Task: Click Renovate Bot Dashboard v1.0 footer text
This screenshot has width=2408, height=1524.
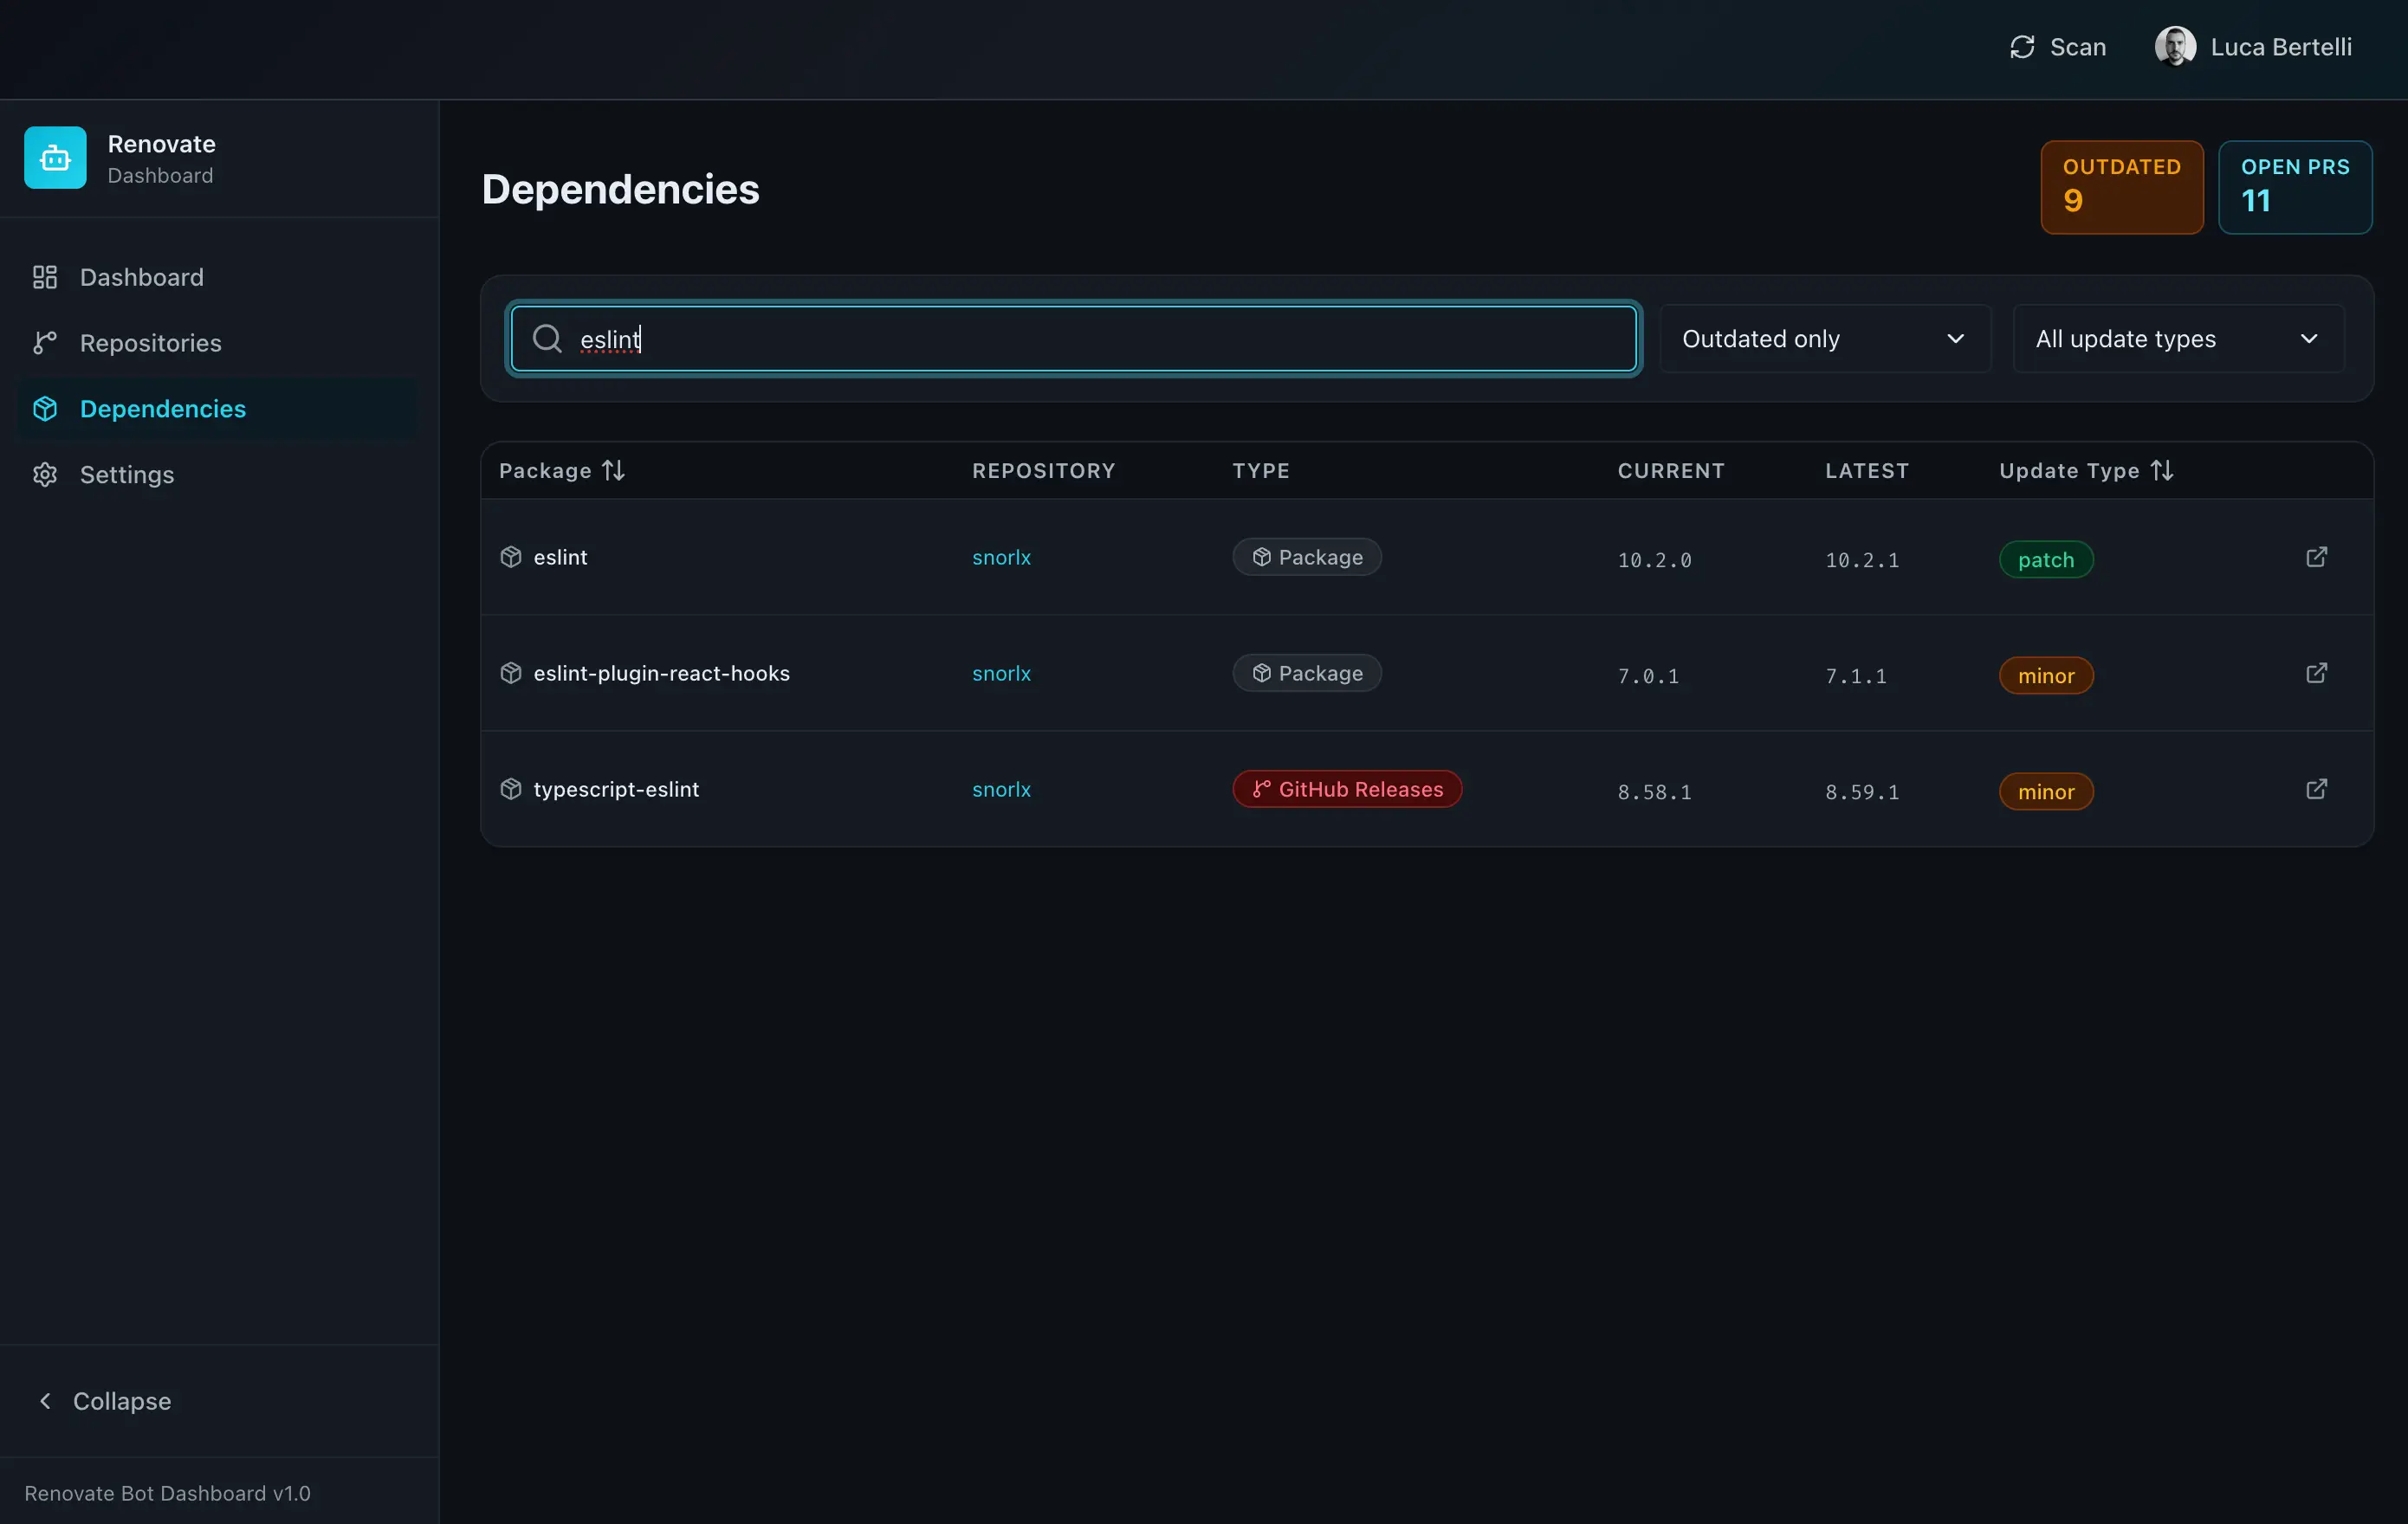Action: pyautogui.click(x=167, y=1493)
